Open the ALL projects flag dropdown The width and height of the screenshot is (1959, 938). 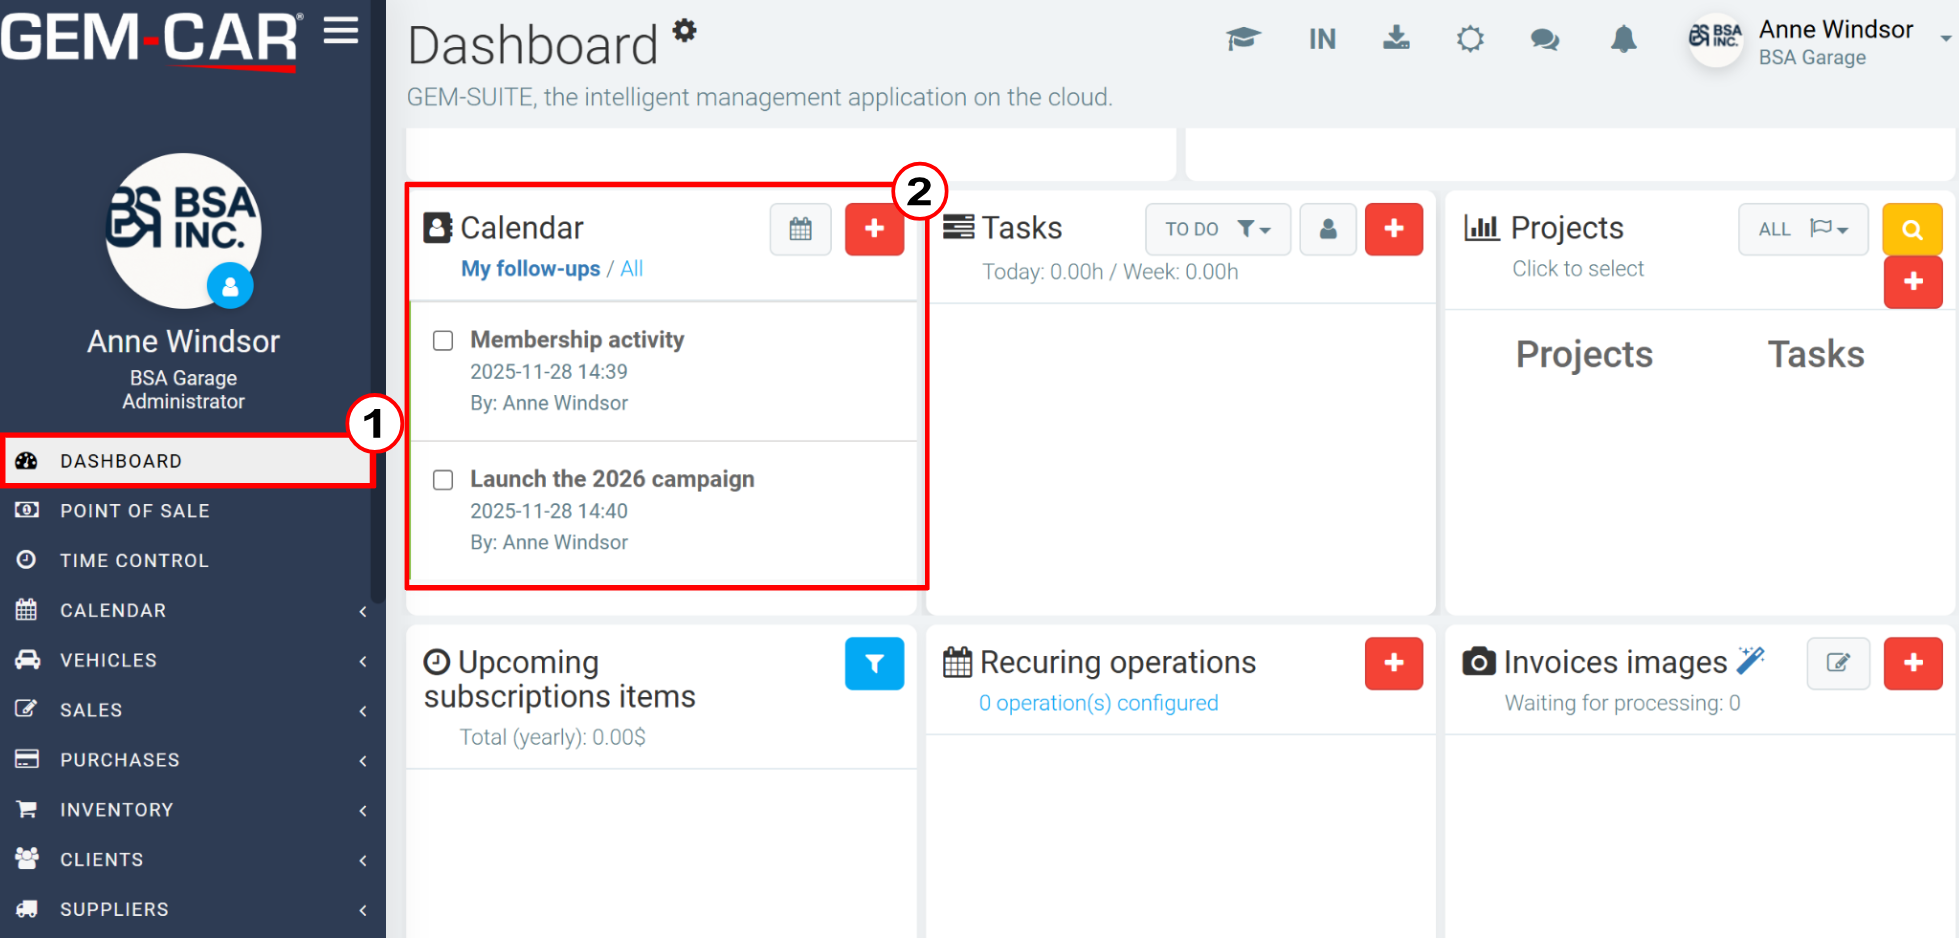pyautogui.click(x=1802, y=229)
